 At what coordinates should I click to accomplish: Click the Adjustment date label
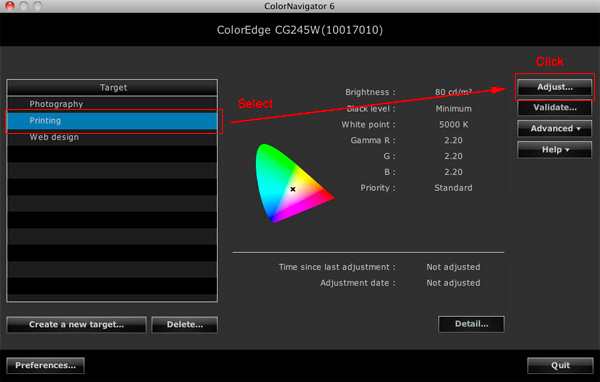[358, 283]
